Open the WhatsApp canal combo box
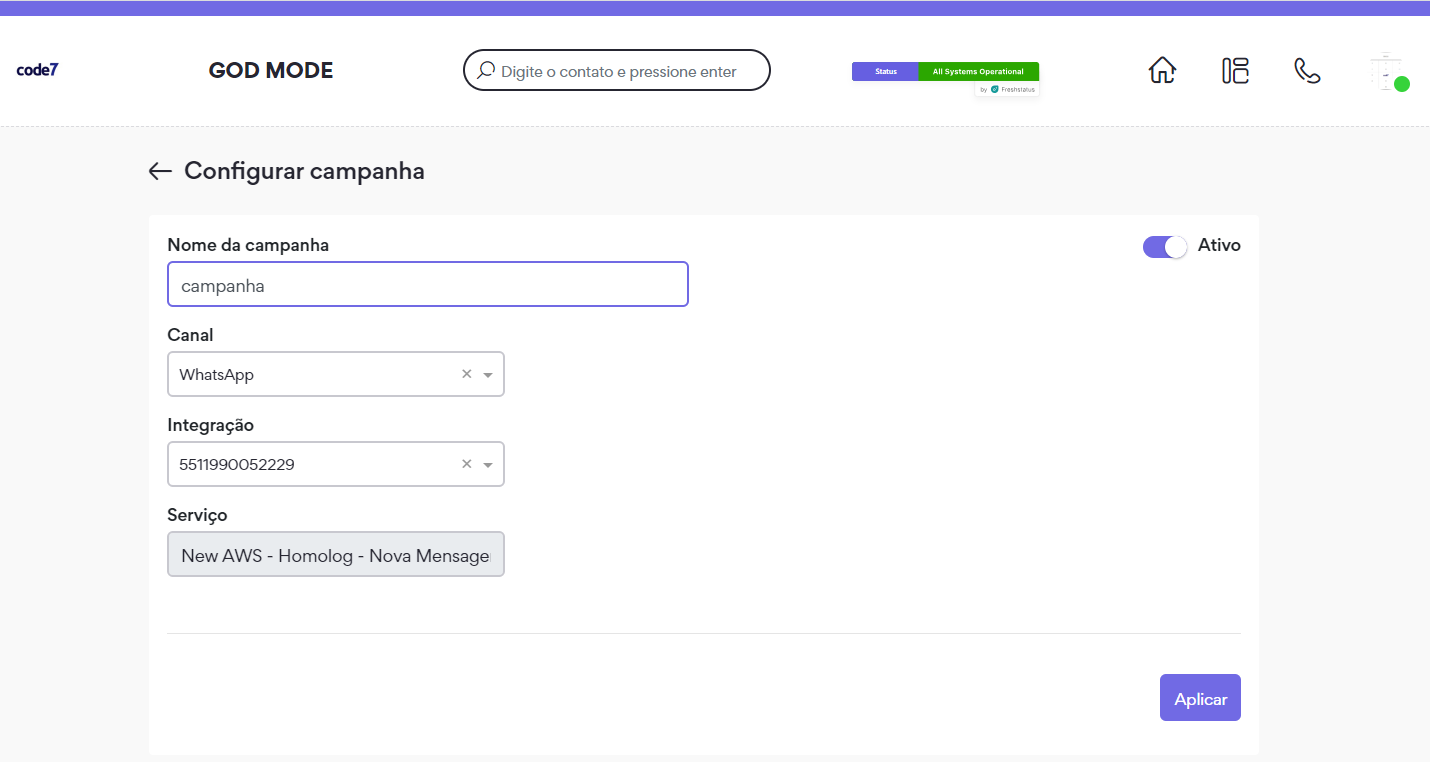 336,374
